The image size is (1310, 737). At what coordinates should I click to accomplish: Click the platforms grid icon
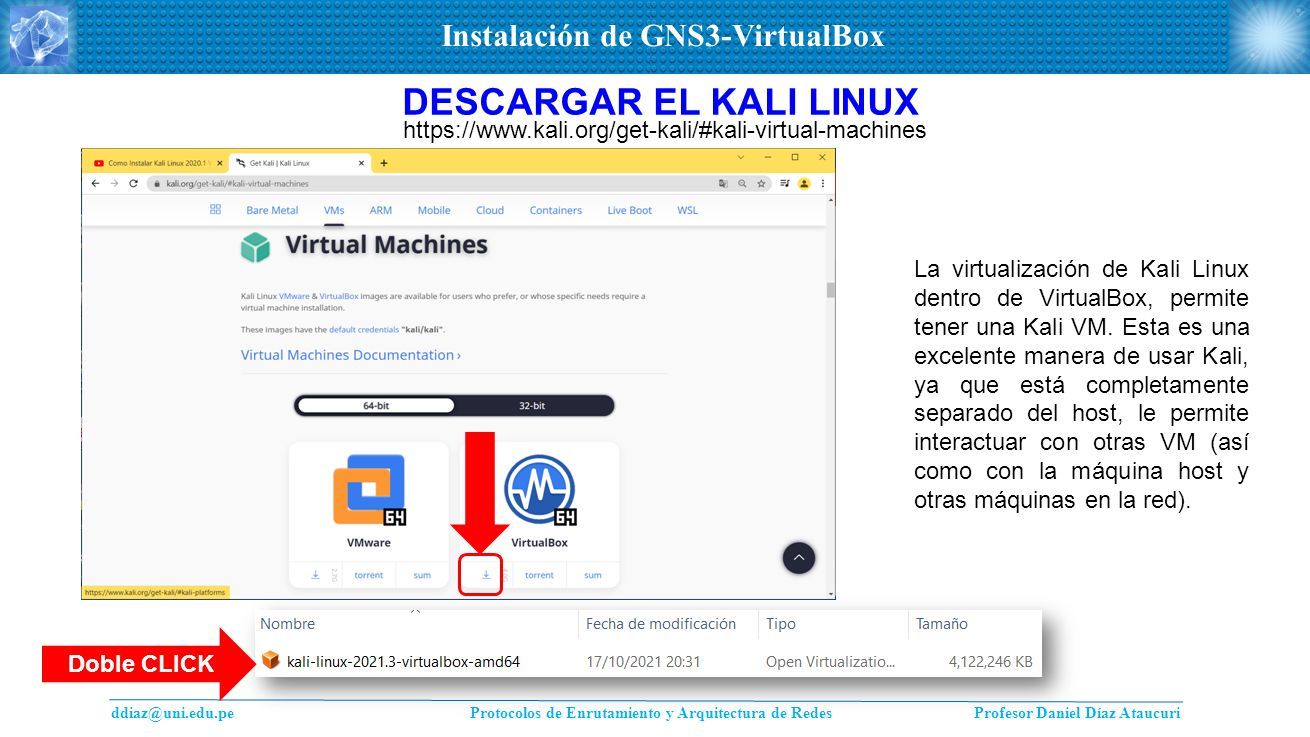click(215, 209)
